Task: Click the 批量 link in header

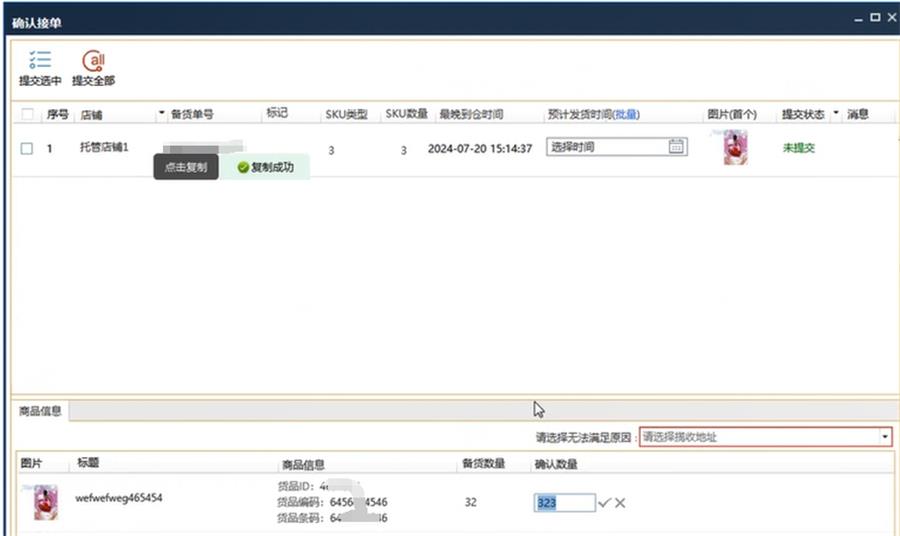Action: tap(626, 114)
